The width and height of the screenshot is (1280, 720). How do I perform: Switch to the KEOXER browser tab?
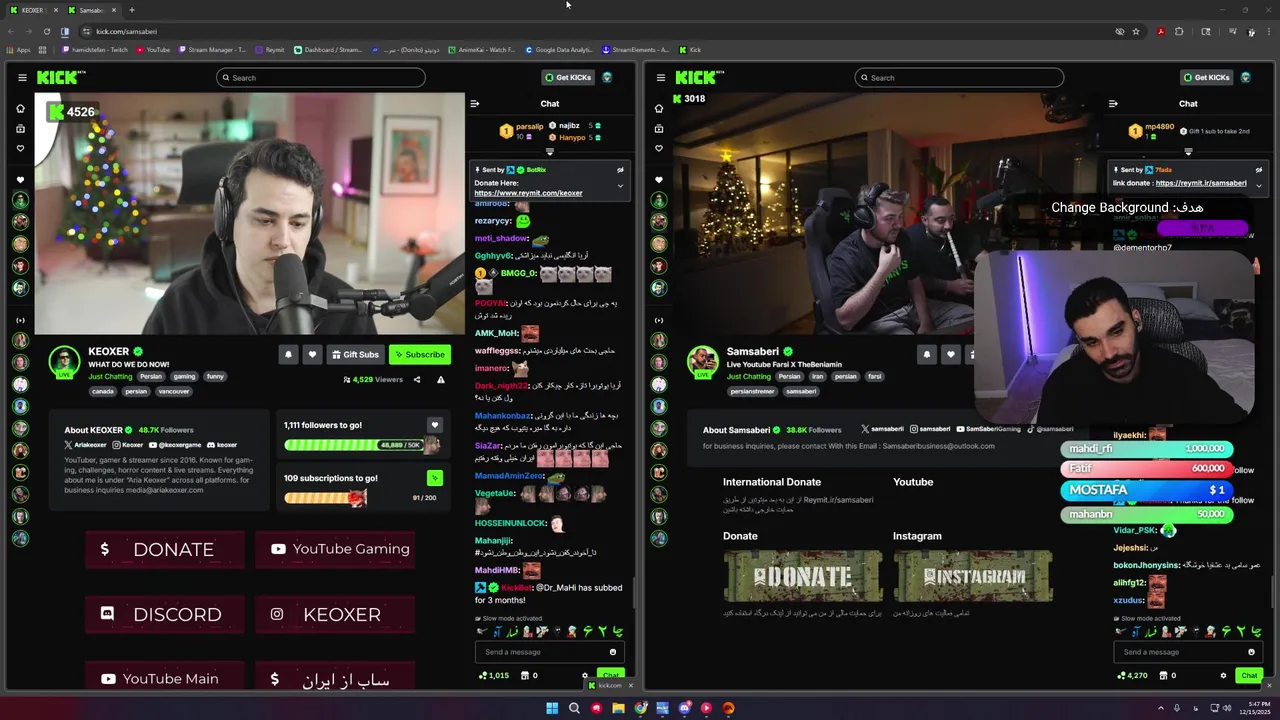pos(31,10)
